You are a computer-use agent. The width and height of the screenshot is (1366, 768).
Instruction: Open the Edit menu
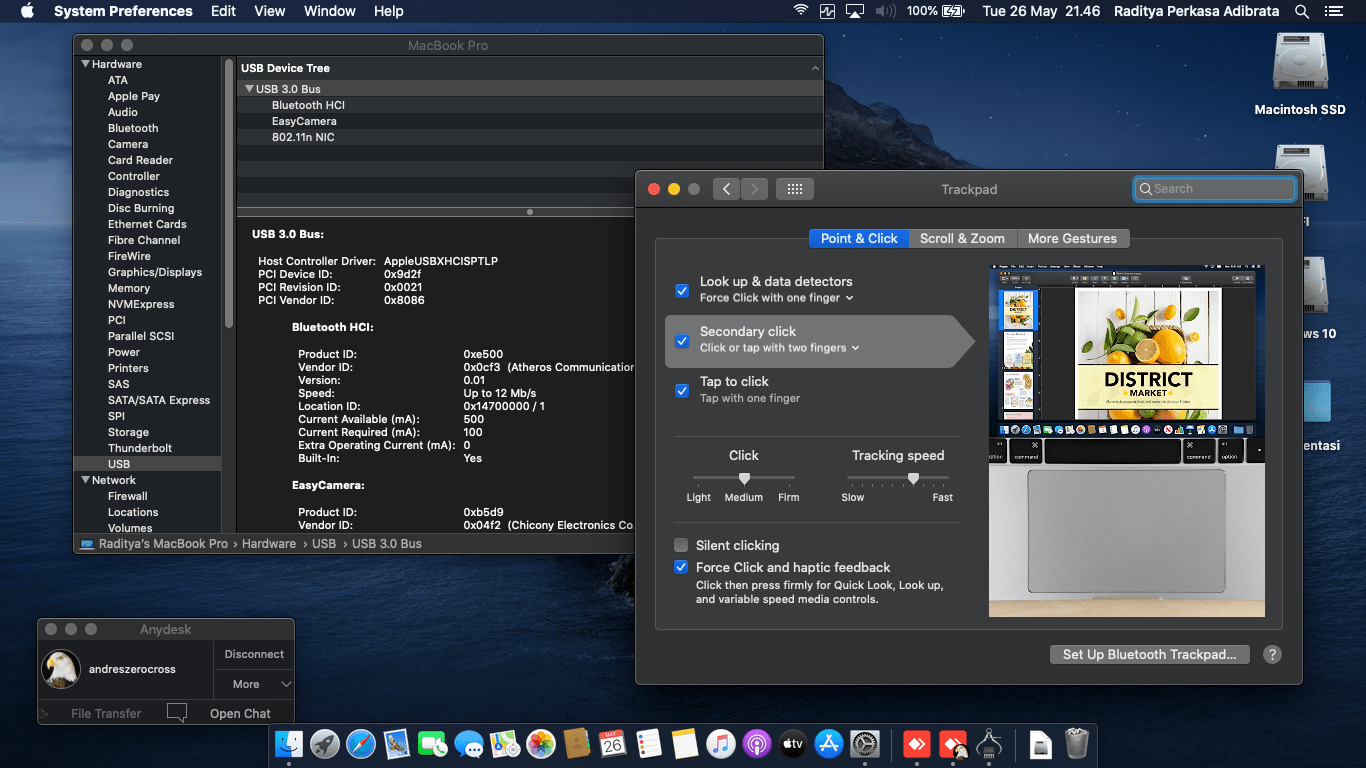click(223, 11)
